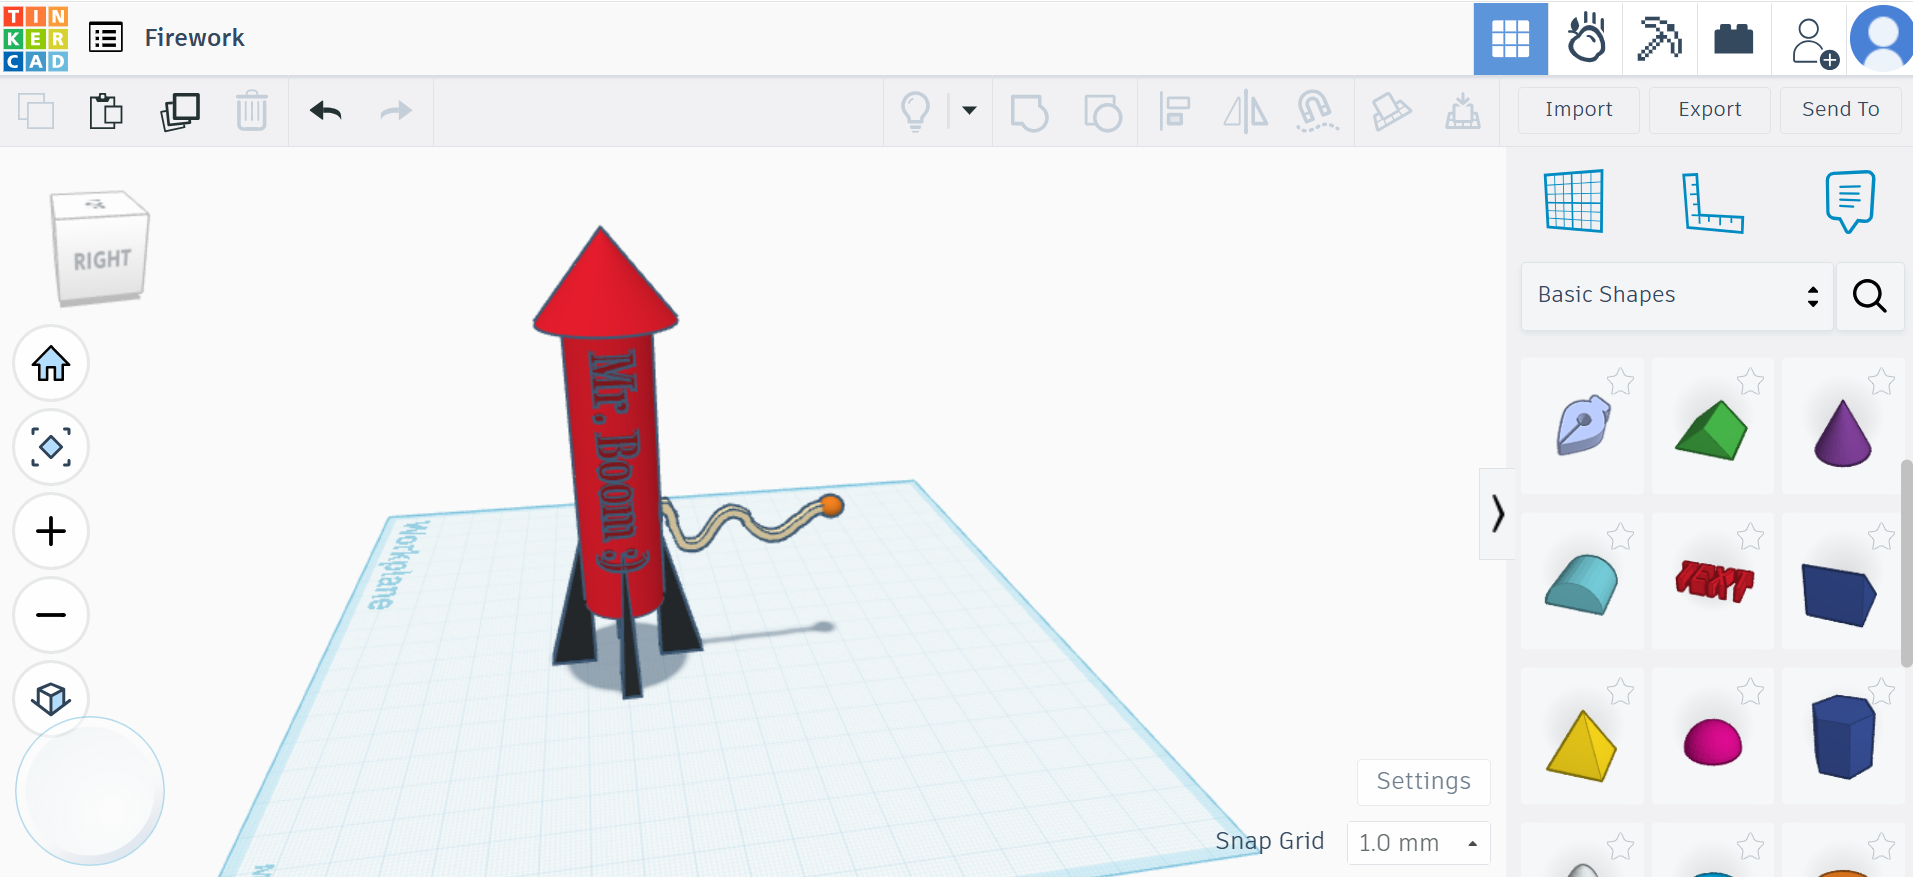
Task: Open the Notes tool
Action: 1850,201
